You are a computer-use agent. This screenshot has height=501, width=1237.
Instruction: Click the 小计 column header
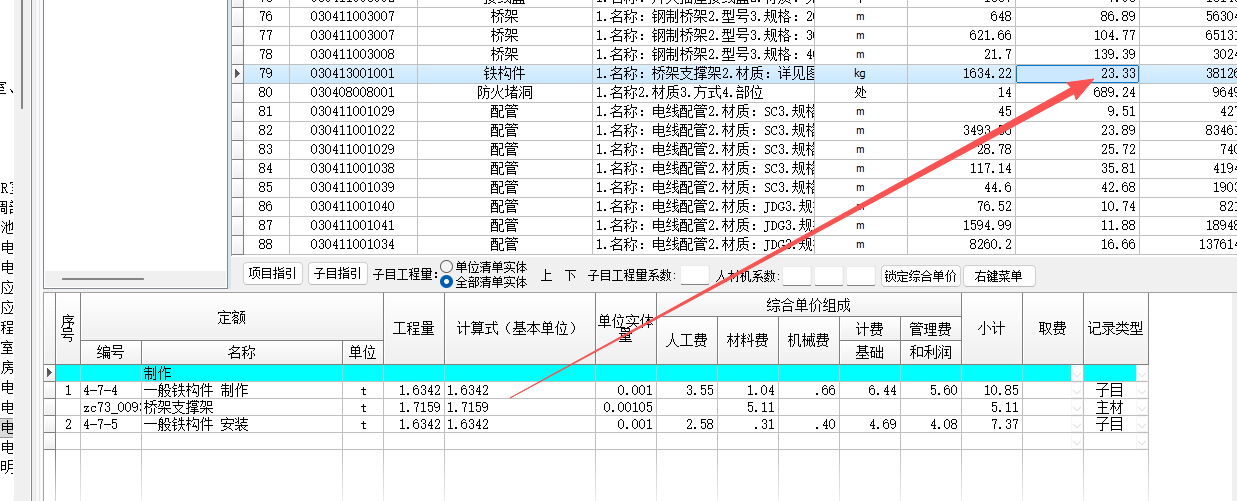point(992,328)
